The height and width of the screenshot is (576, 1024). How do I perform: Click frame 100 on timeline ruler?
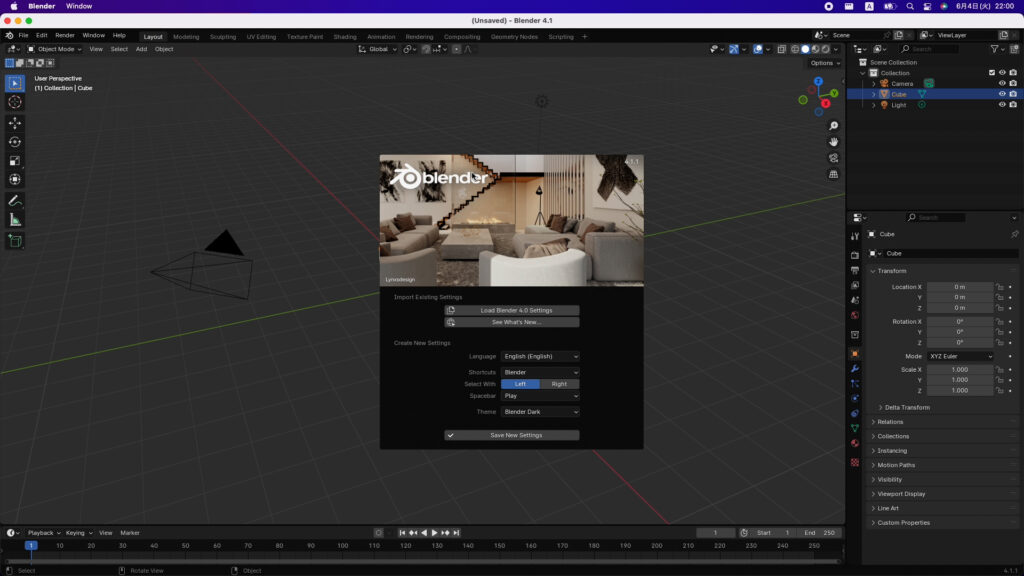(x=343, y=546)
